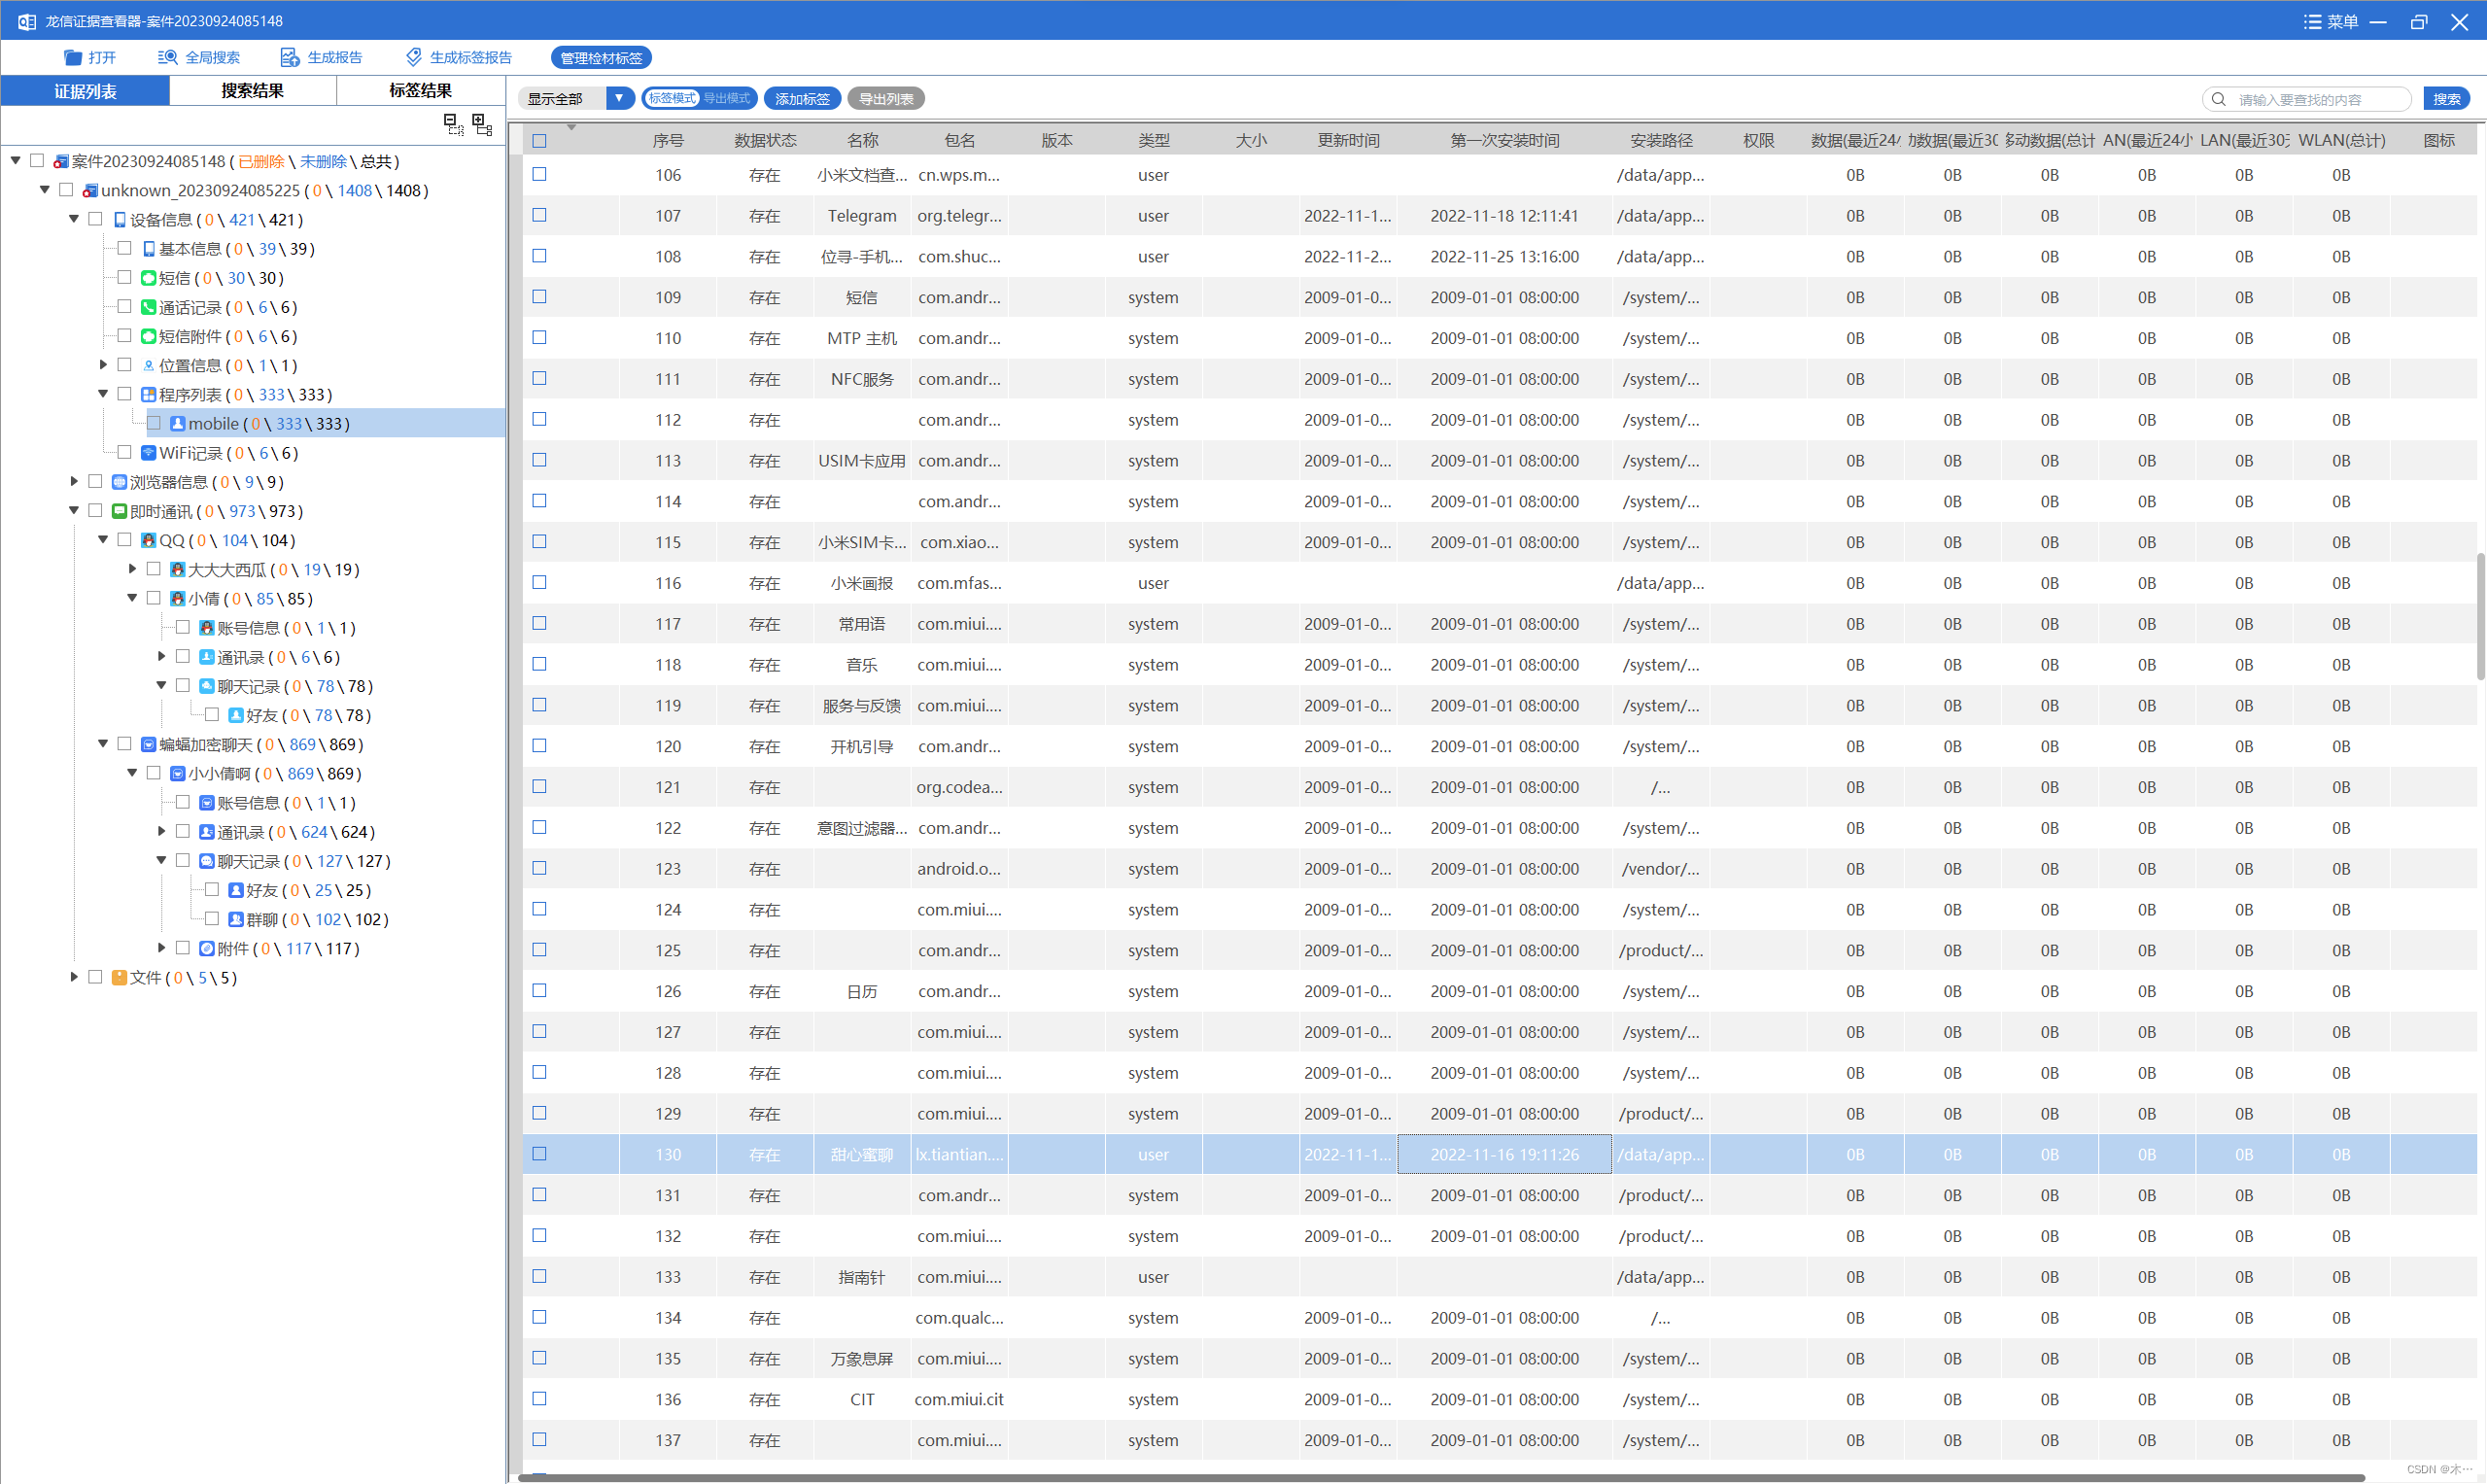Click the 文件 folder icon in tree

119,977
